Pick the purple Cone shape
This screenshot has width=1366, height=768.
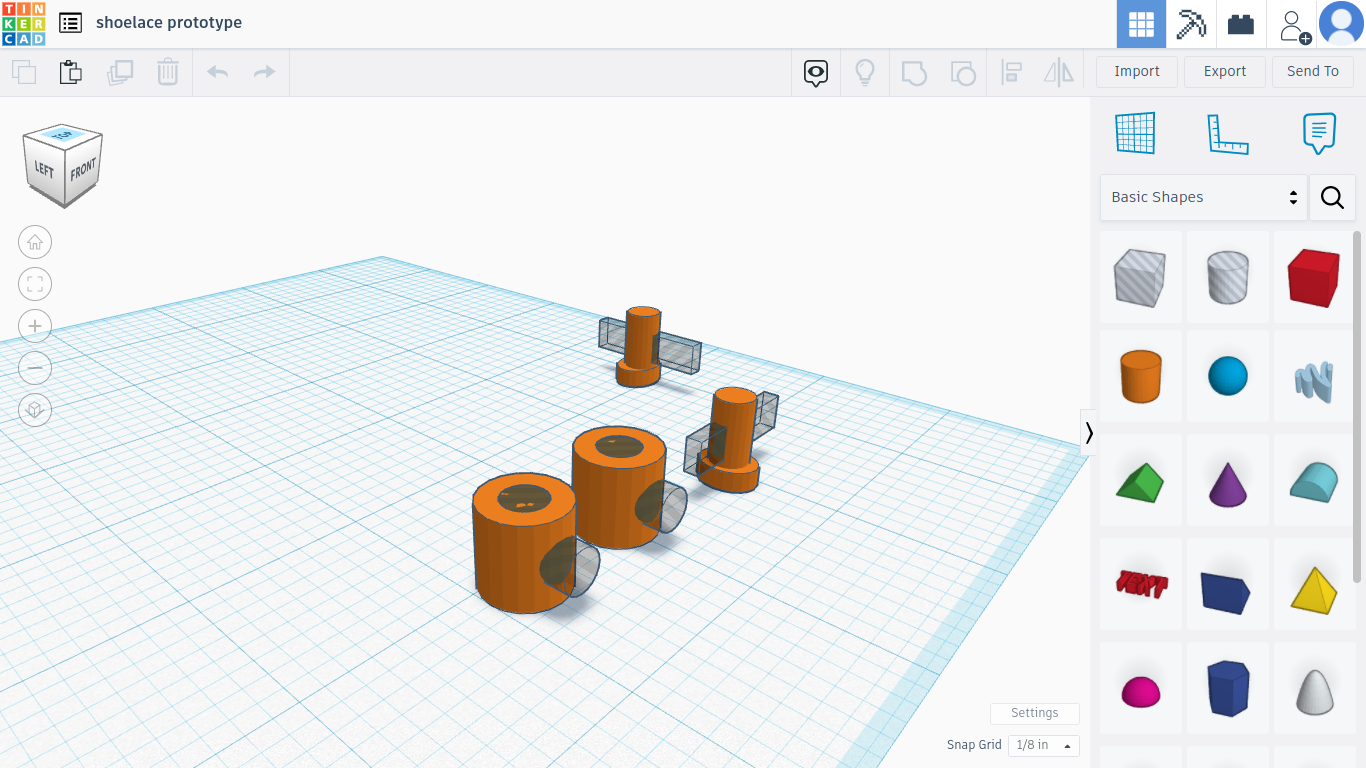1228,481
